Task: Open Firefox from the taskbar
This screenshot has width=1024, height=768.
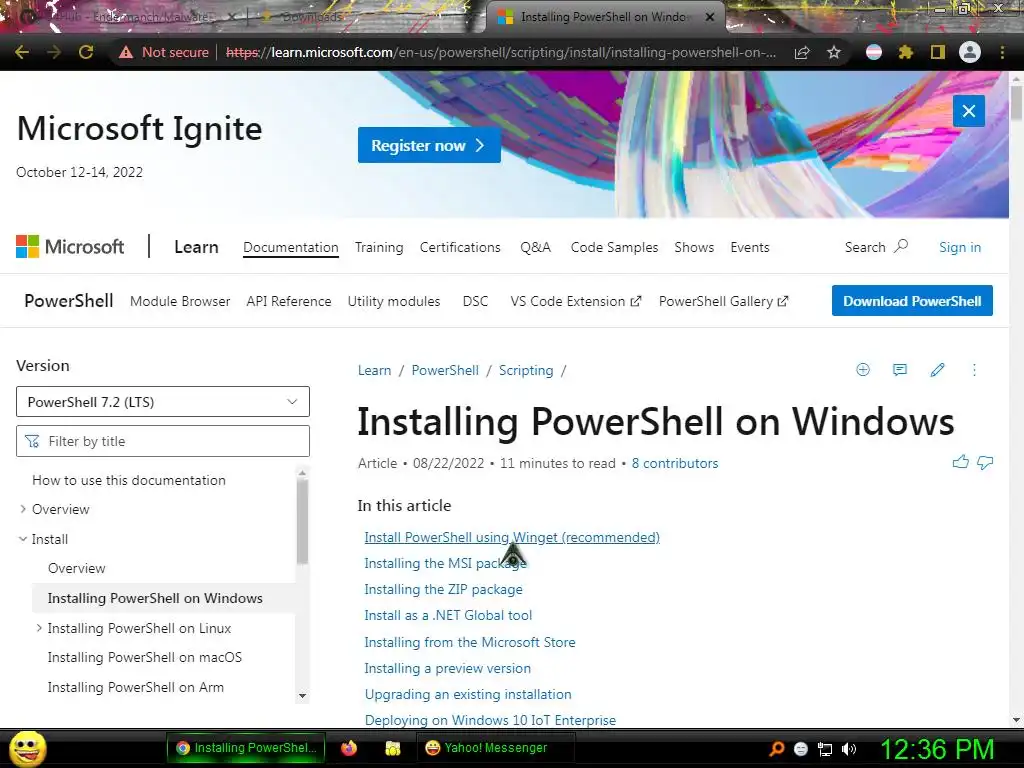Action: [349, 748]
